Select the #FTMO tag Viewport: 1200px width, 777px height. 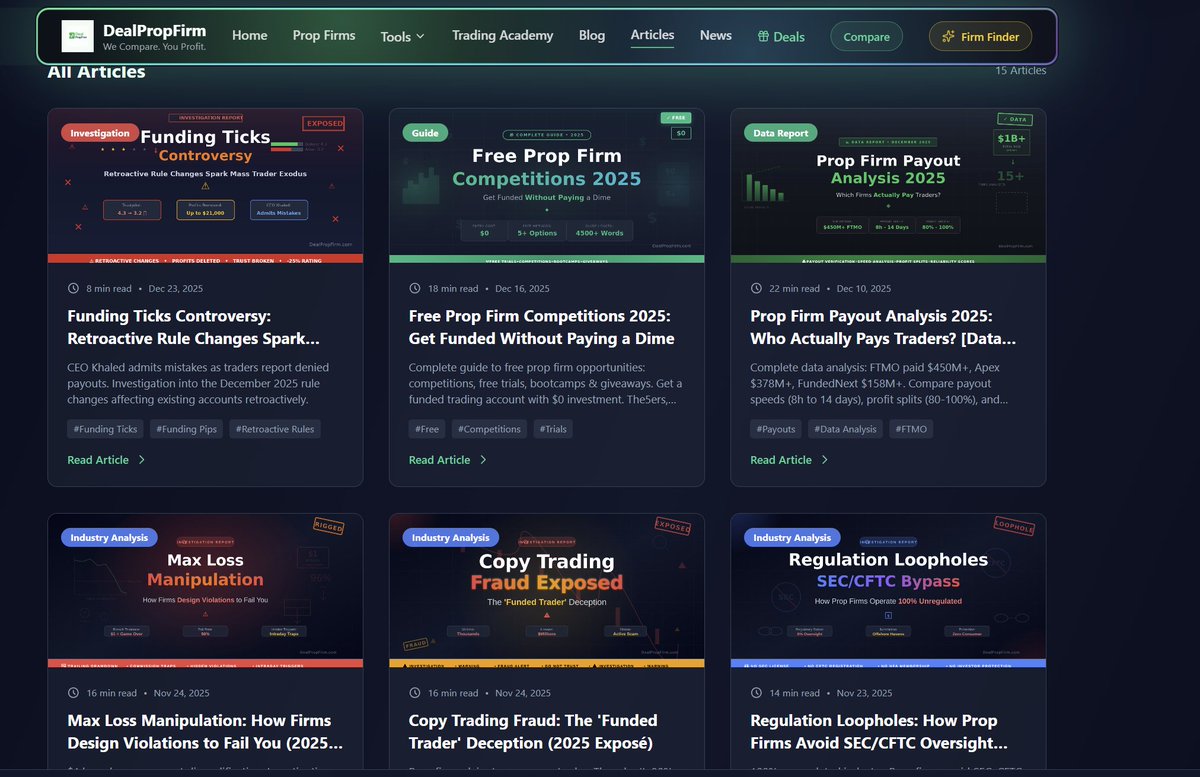click(912, 429)
